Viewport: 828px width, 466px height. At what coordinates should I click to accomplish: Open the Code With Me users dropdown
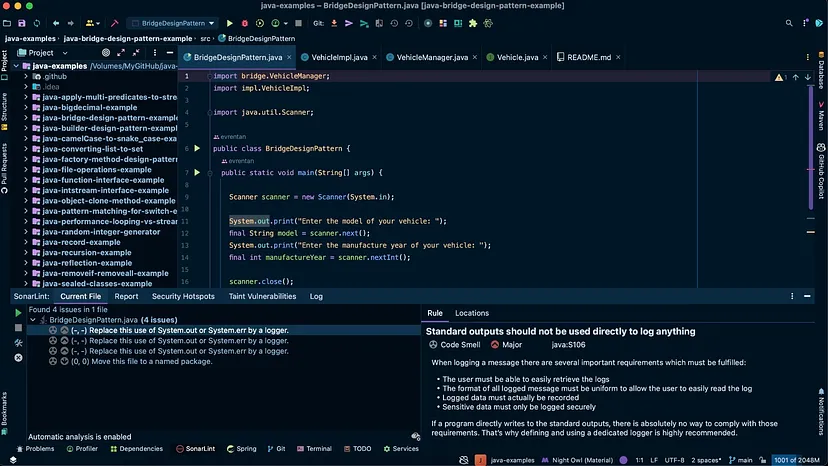coord(93,23)
